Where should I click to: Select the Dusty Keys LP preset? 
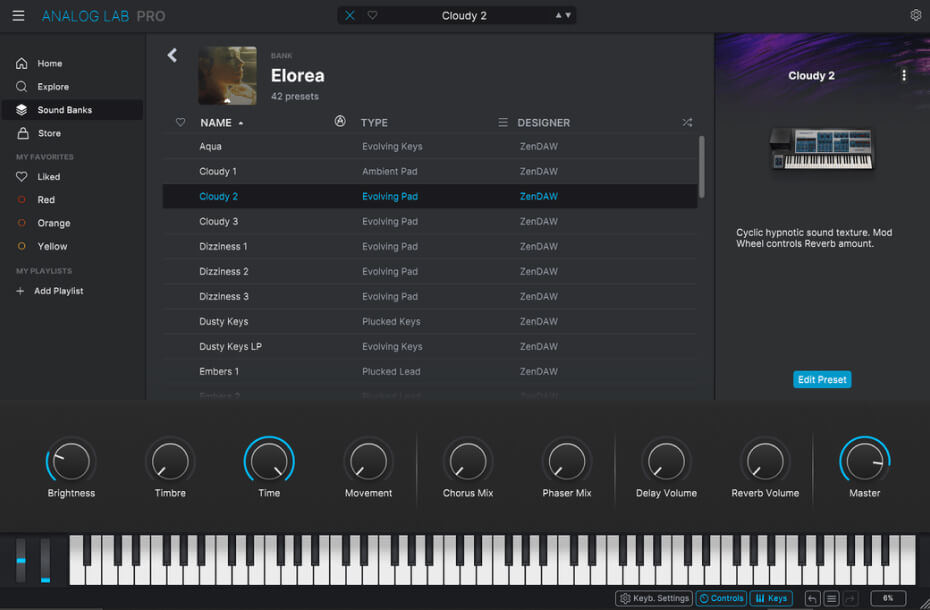pyautogui.click(x=429, y=346)
